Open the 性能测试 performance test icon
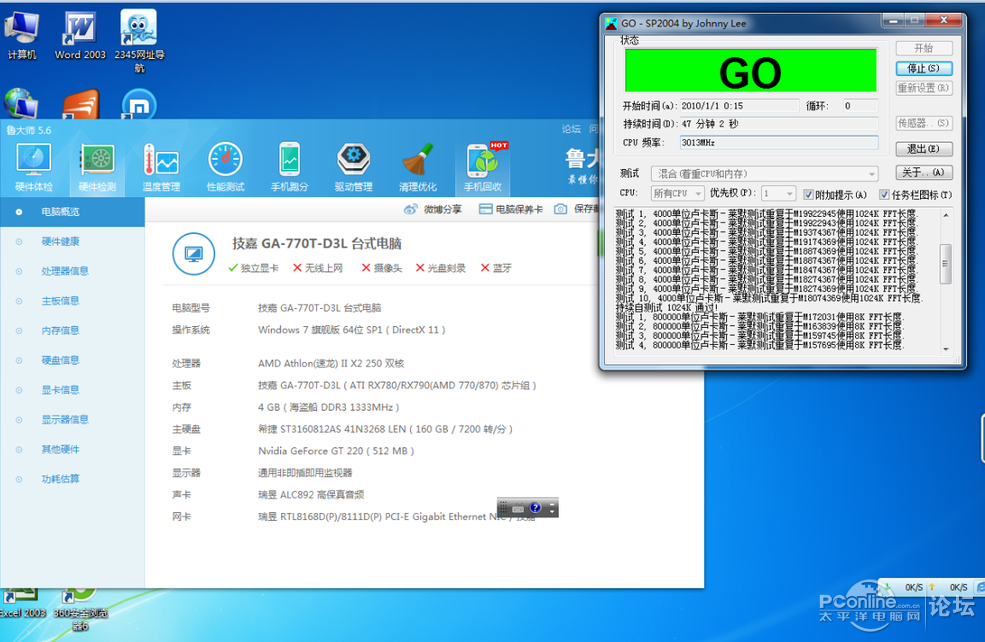The height and width of the screenshot is (642, 985). pos(226,166)
